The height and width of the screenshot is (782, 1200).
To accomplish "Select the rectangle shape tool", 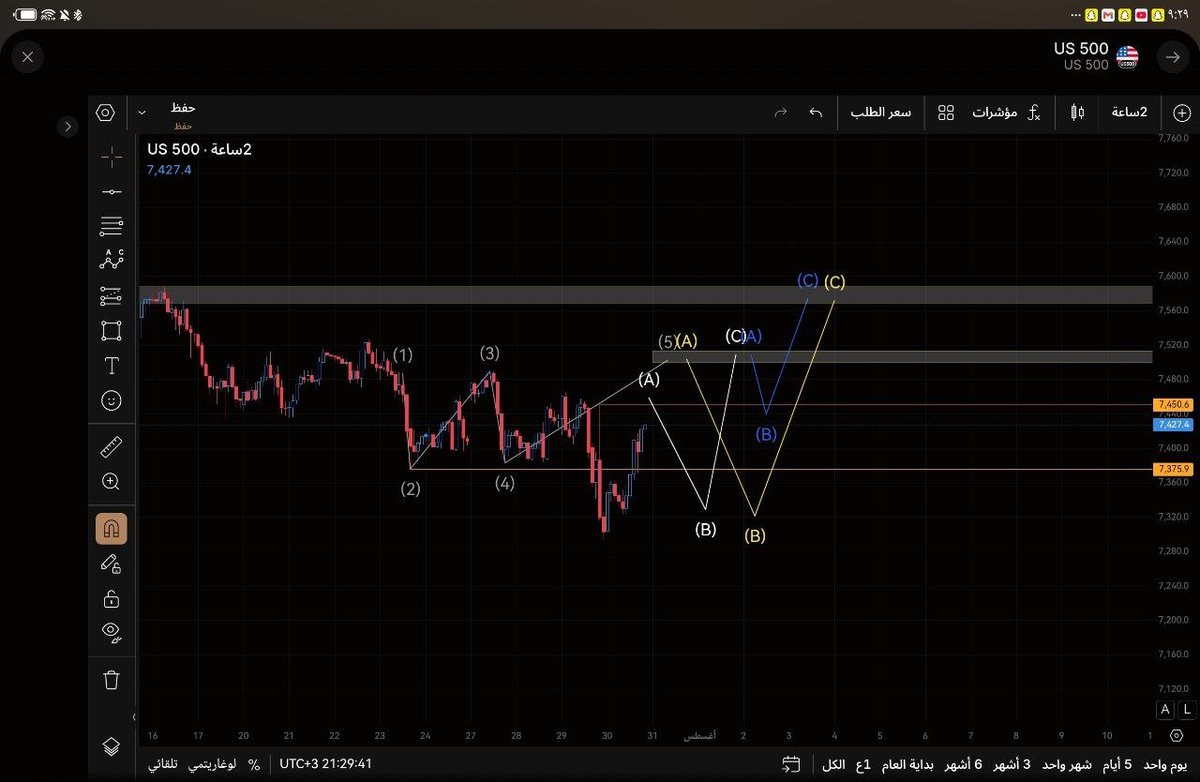I will coord(111,330).
